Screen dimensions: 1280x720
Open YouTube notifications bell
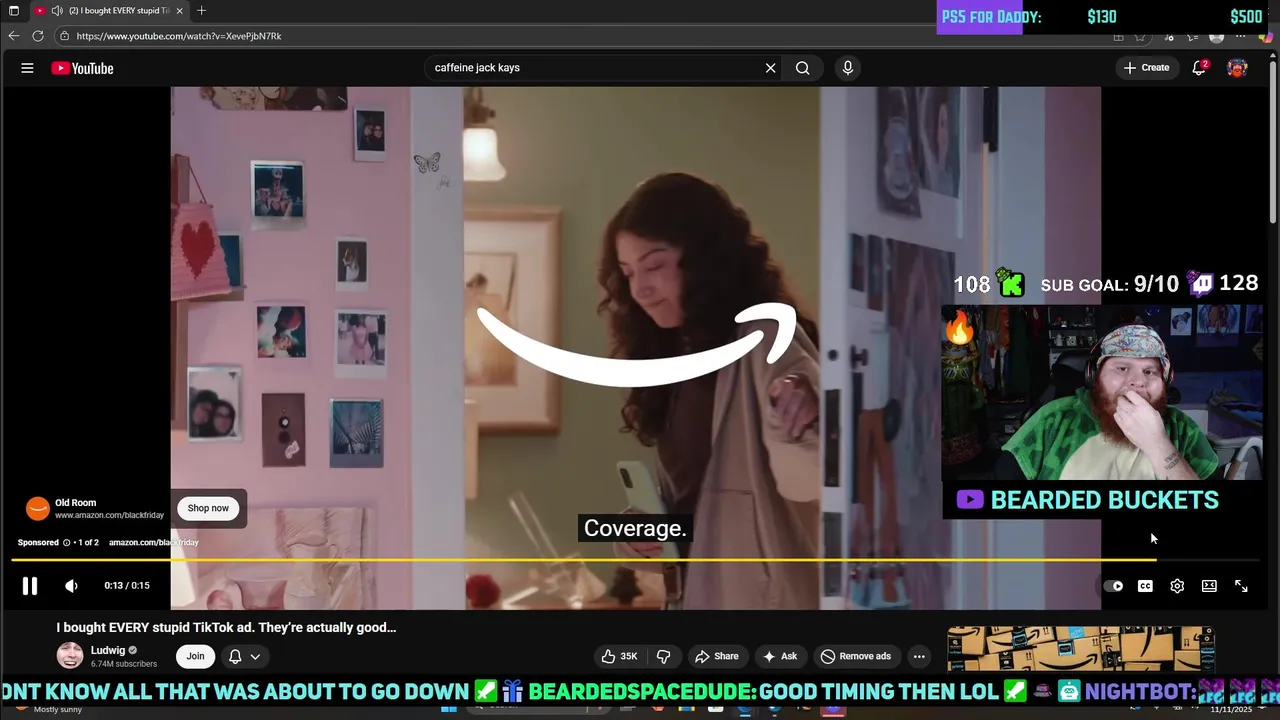pos(1199,68)
